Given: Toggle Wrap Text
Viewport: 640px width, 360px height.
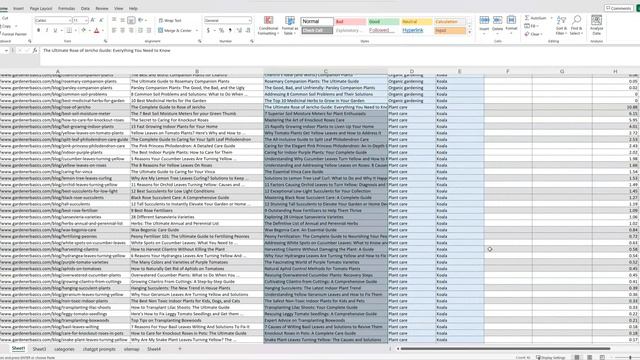Looking at the screenshot, I should [170, 20].
